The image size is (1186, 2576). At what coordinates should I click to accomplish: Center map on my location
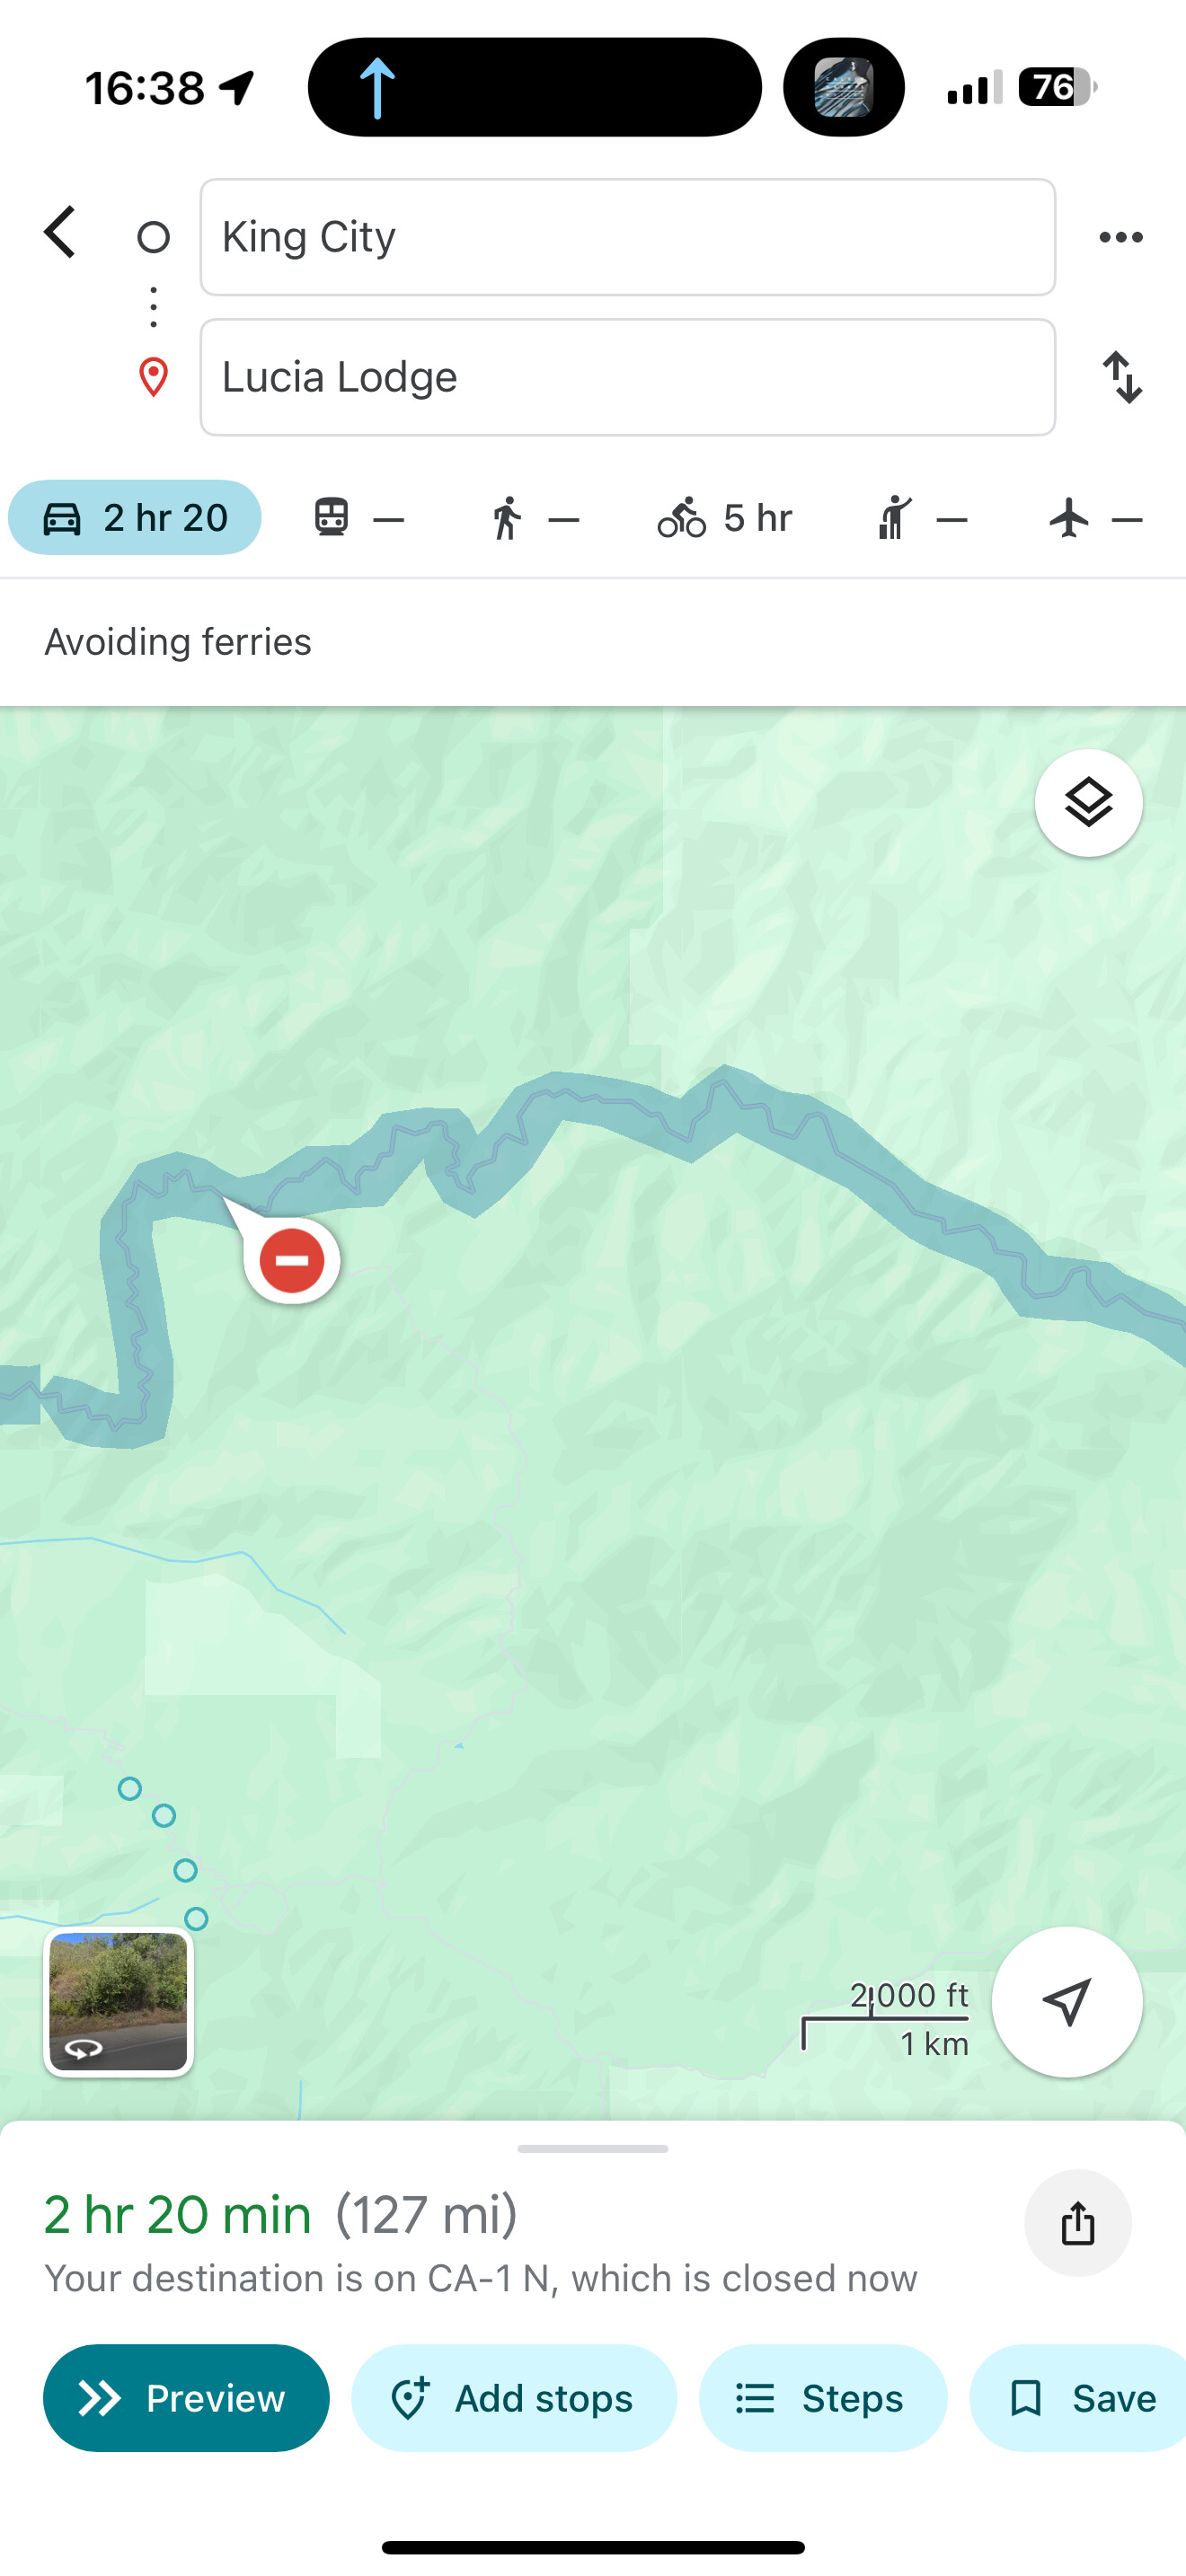pyautogui.click(x=1066, y=2002)
